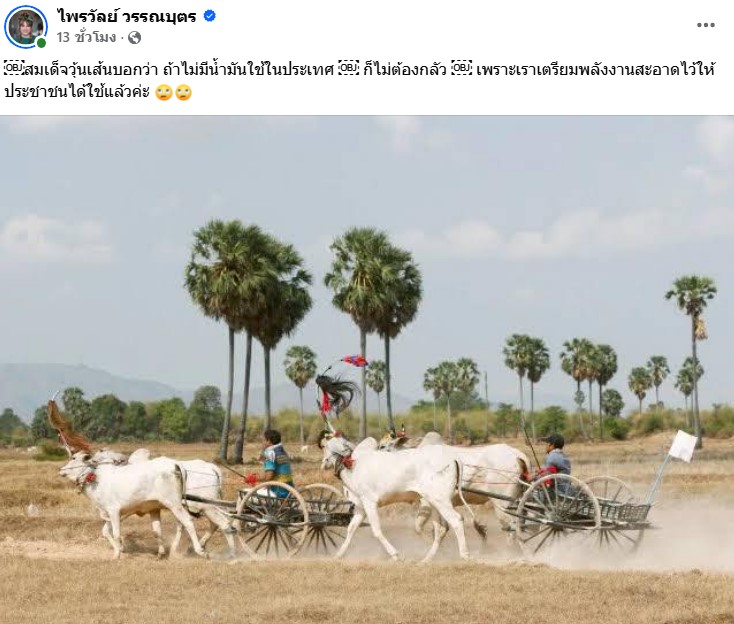
Task: Click the second eye-roll emoji in caption
Action: [184, 92]
